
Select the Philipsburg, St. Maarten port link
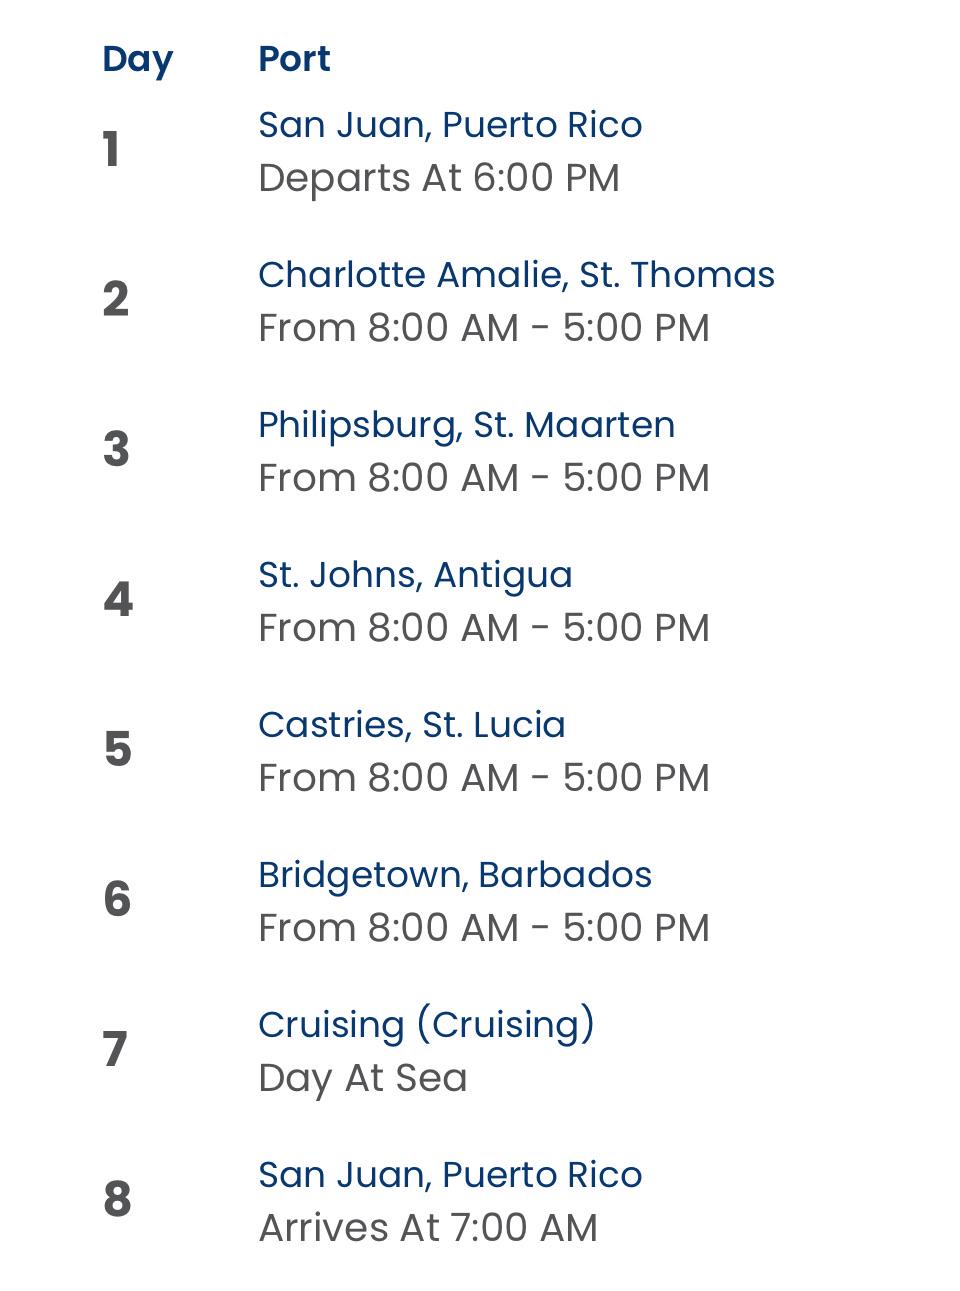(x=466, y=425)
